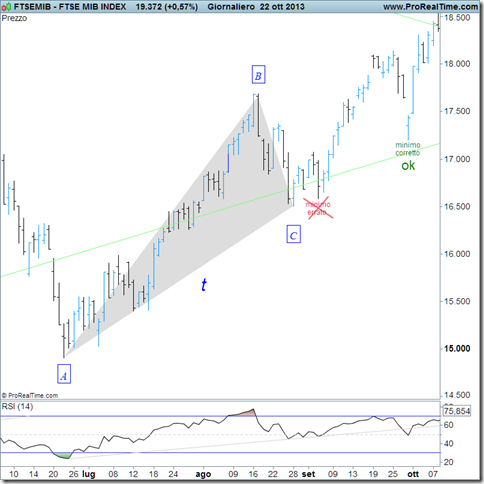Select the boxed B wave label

(258, 74)
